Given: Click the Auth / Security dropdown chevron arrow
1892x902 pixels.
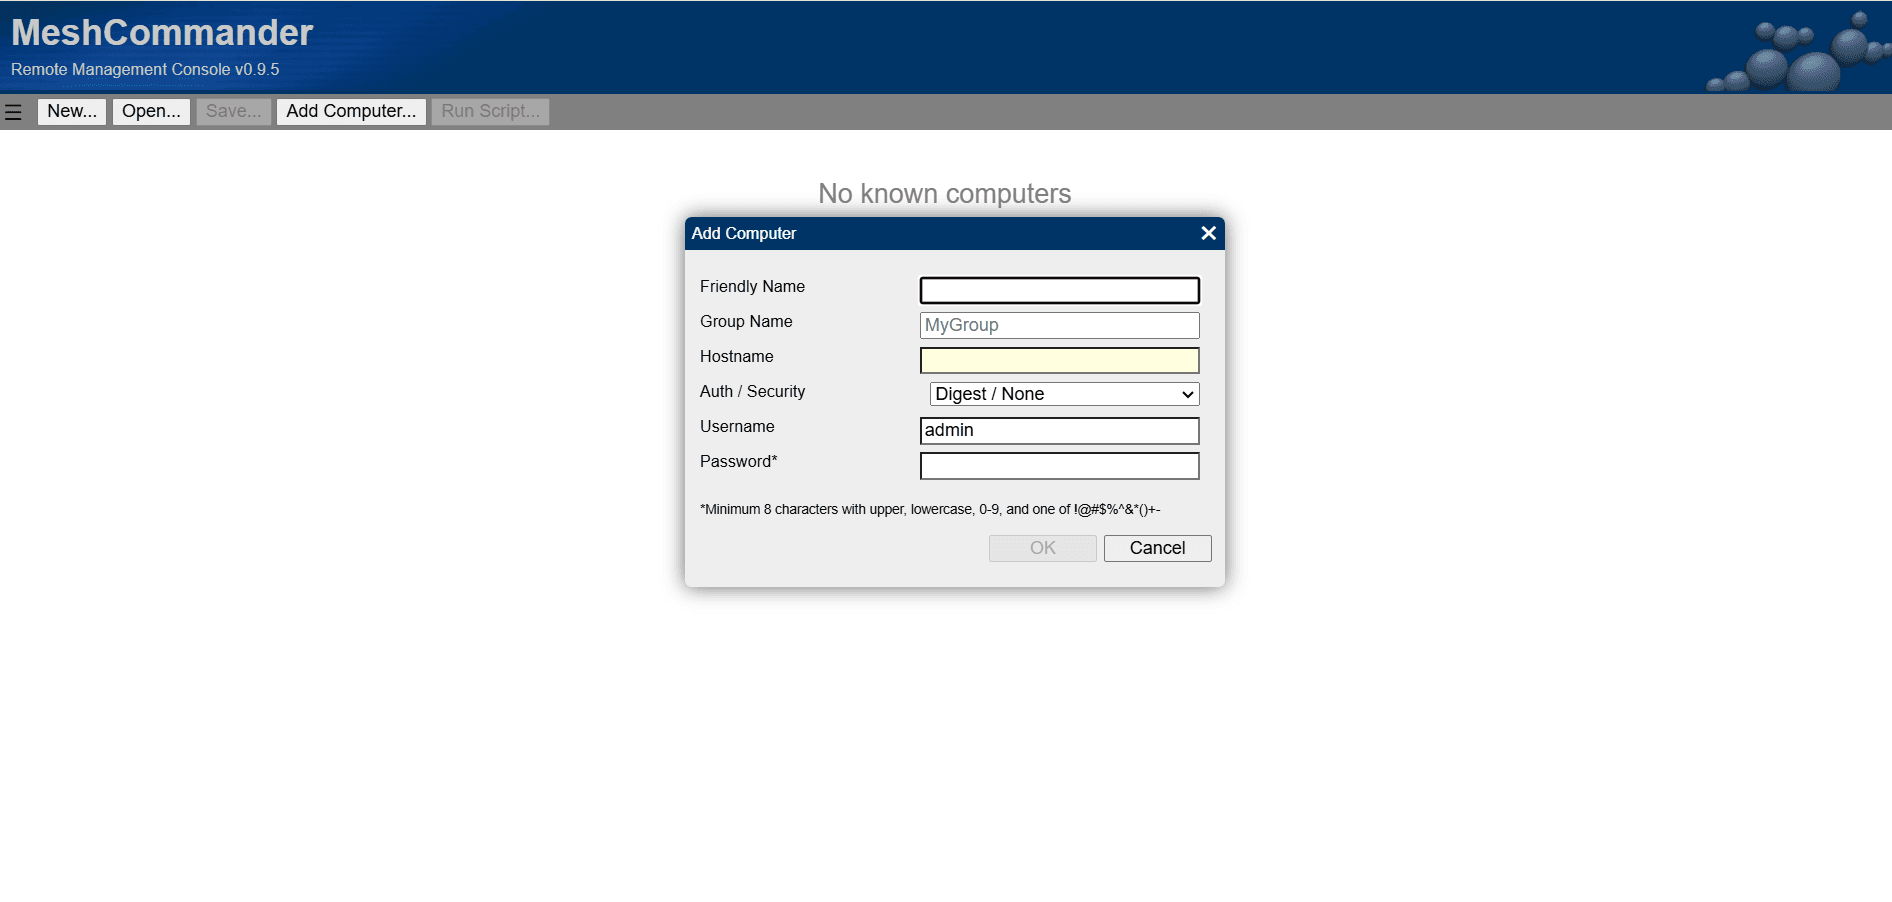Looking at the screenshot, I should pyautogui.click(x=1188, y=393).
